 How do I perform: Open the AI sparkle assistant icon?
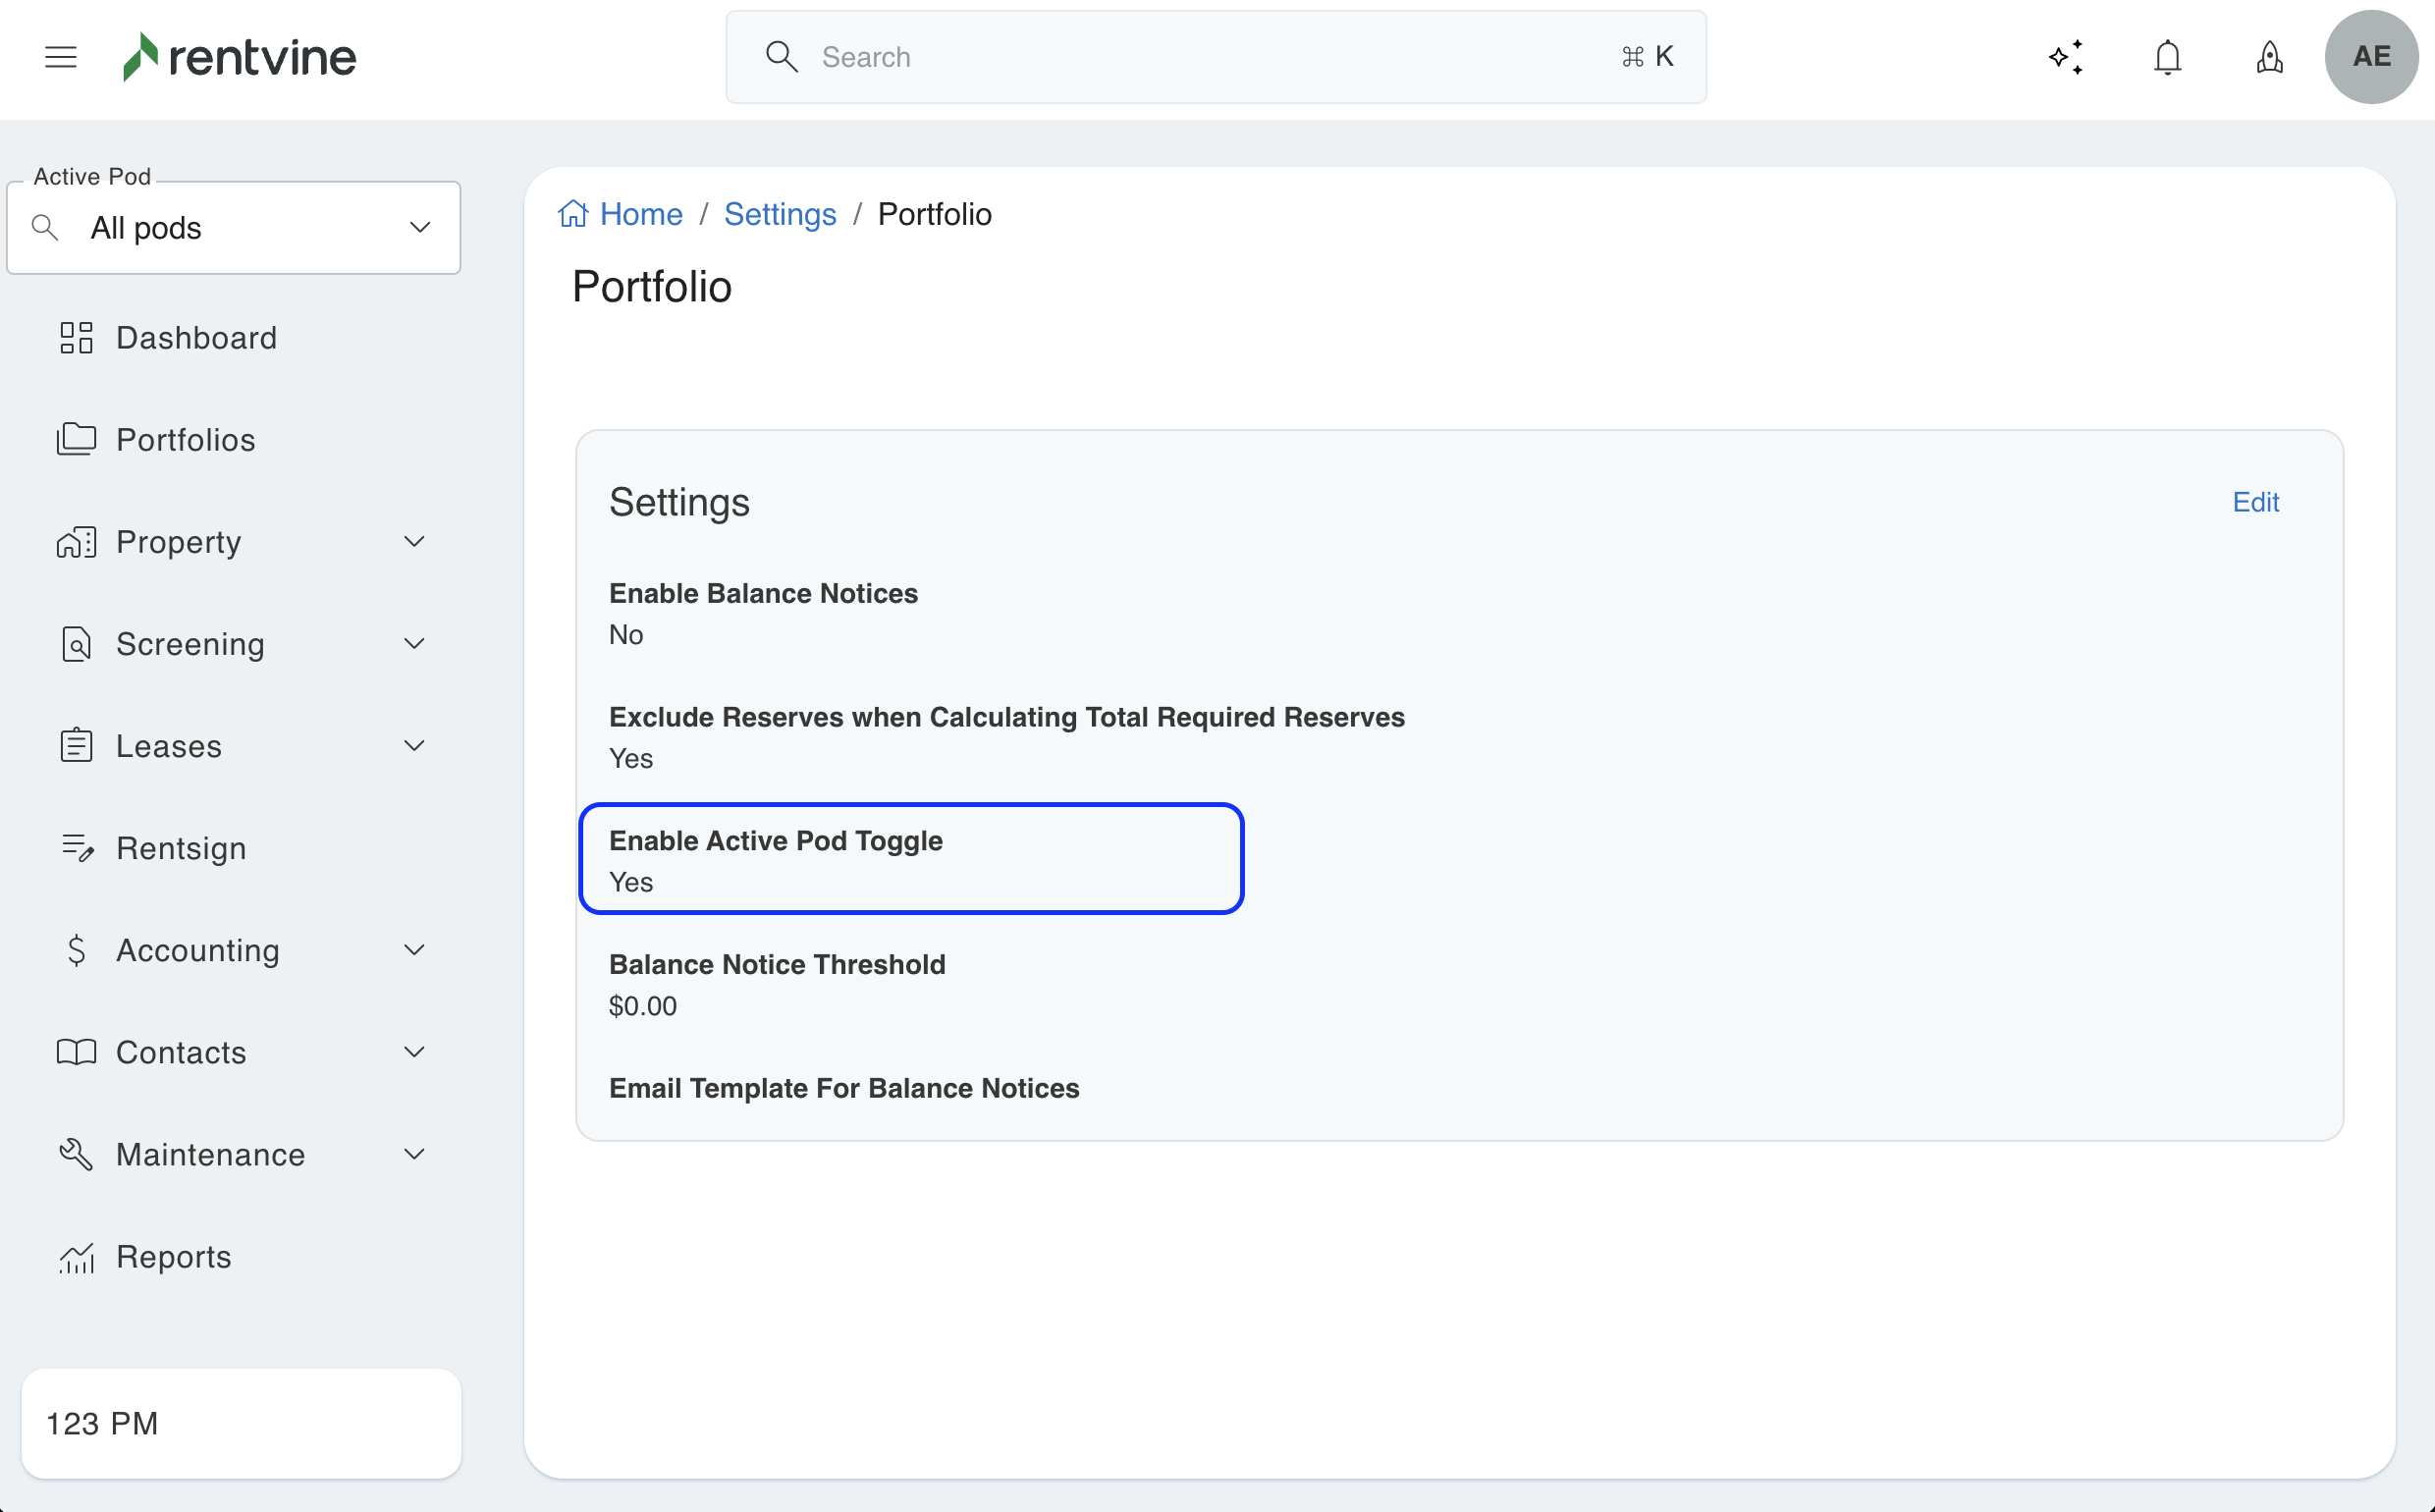click(2066, 57)
